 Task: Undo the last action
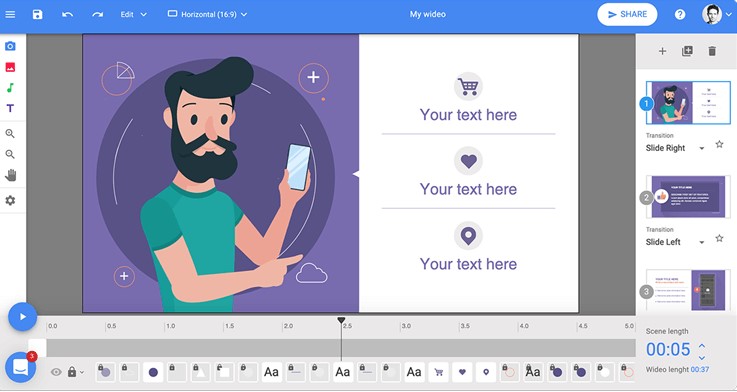[x=67, y=15]
